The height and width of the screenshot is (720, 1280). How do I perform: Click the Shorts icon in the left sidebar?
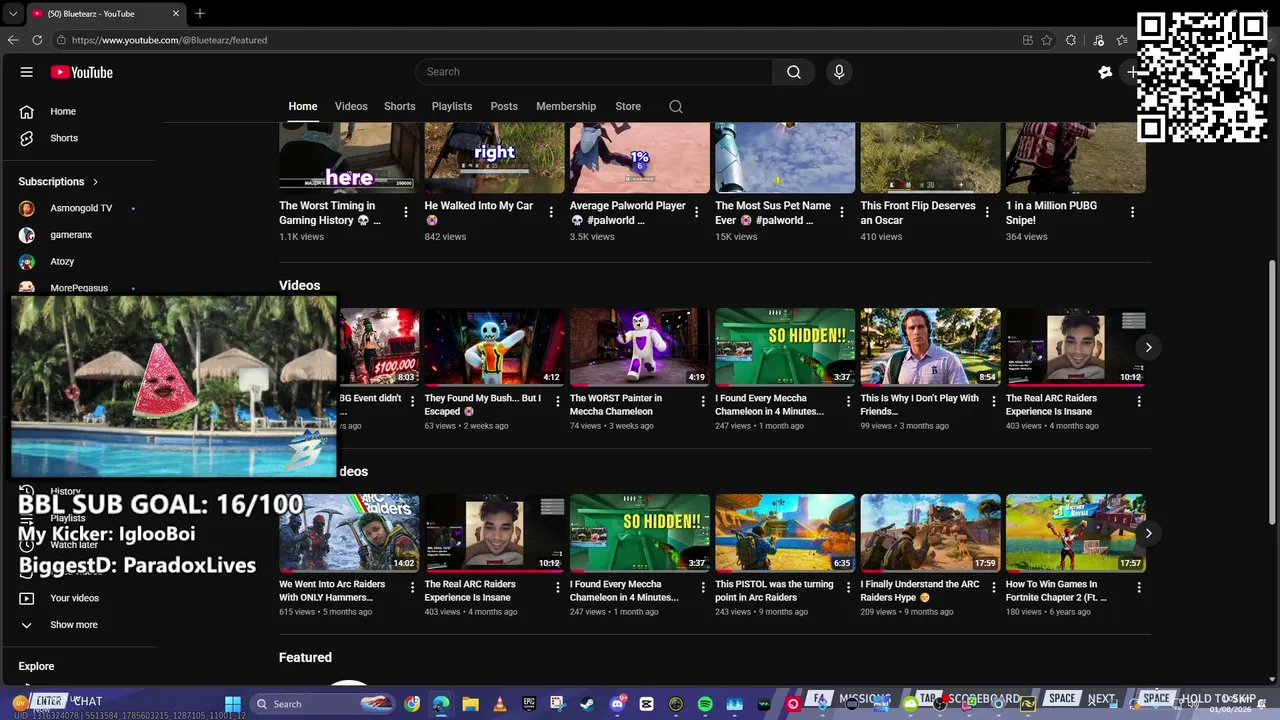[x=27, y=138]
